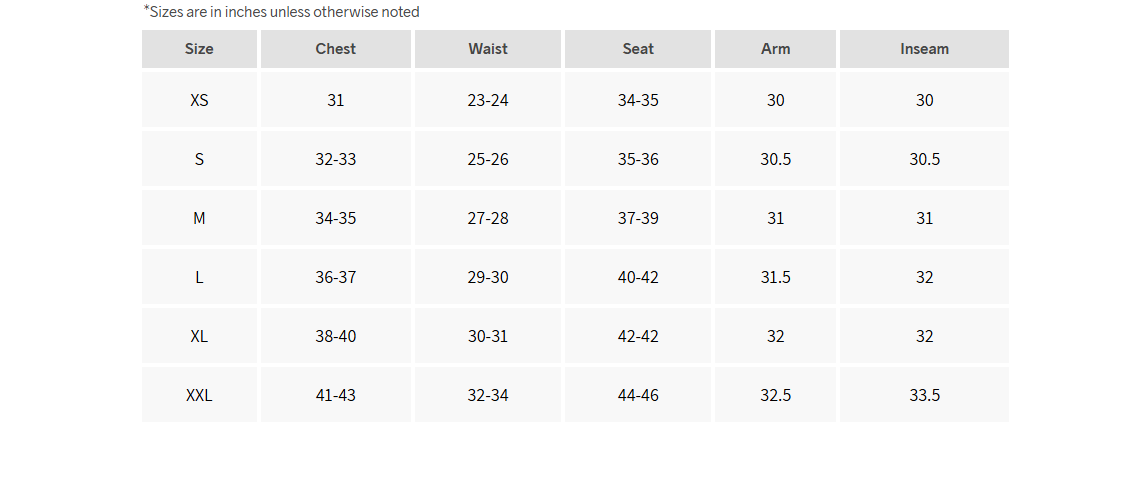1122x479 pixels.
Task: Select the XS size row label
Action: pyautogui.click(x=199, y=100)
